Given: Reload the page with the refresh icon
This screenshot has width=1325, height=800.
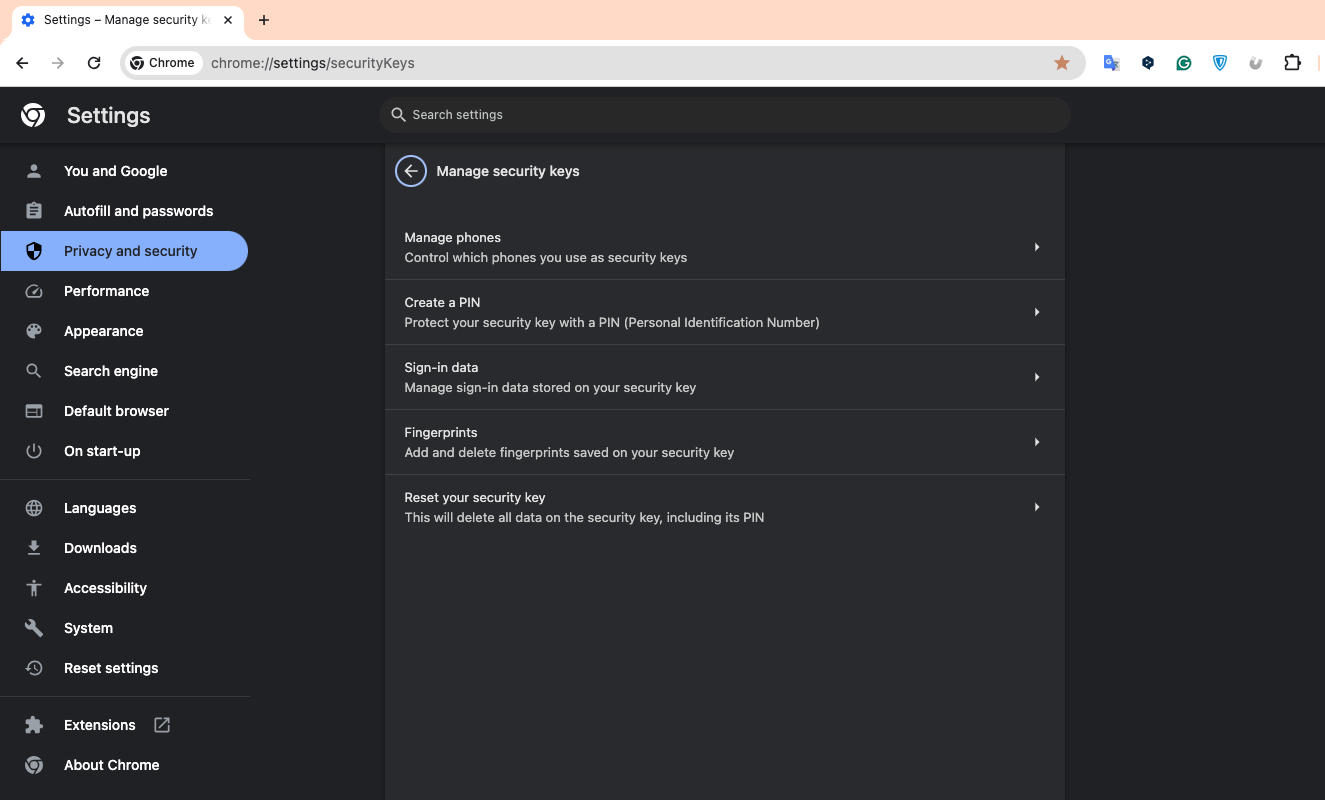Looking at the screenshot, I should pos(94,63).
